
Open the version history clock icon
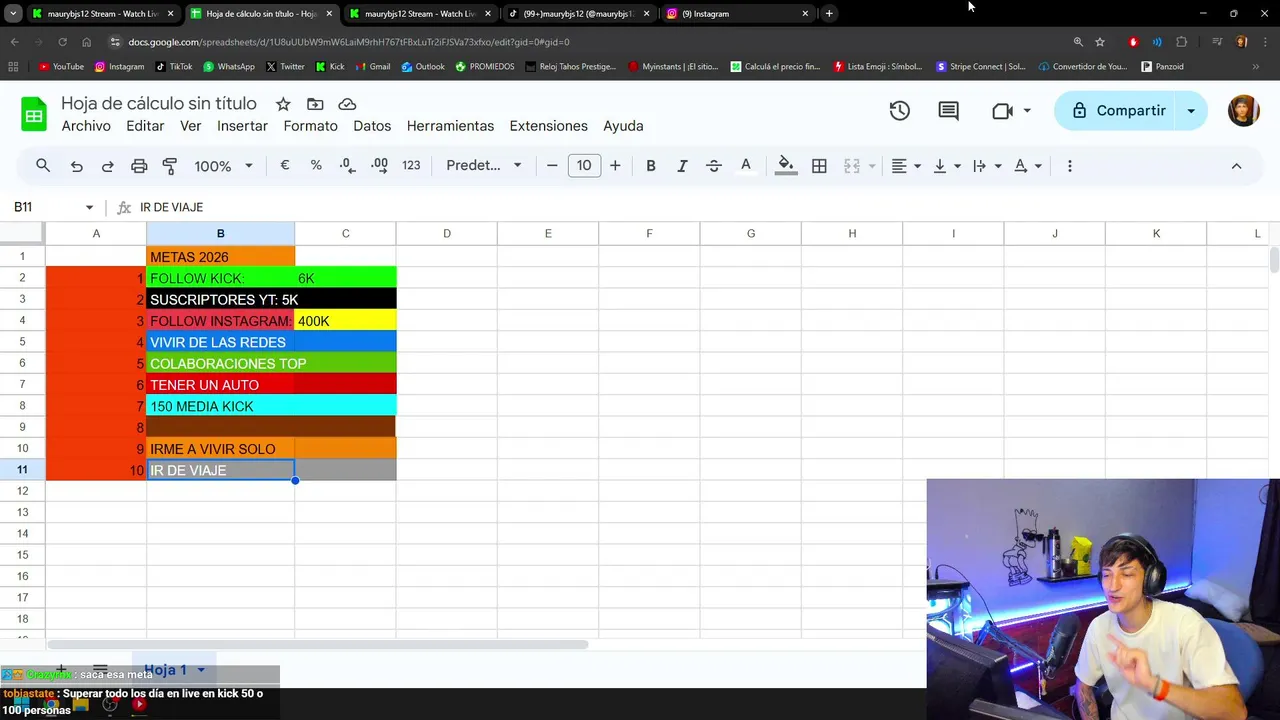pos(900,111)
